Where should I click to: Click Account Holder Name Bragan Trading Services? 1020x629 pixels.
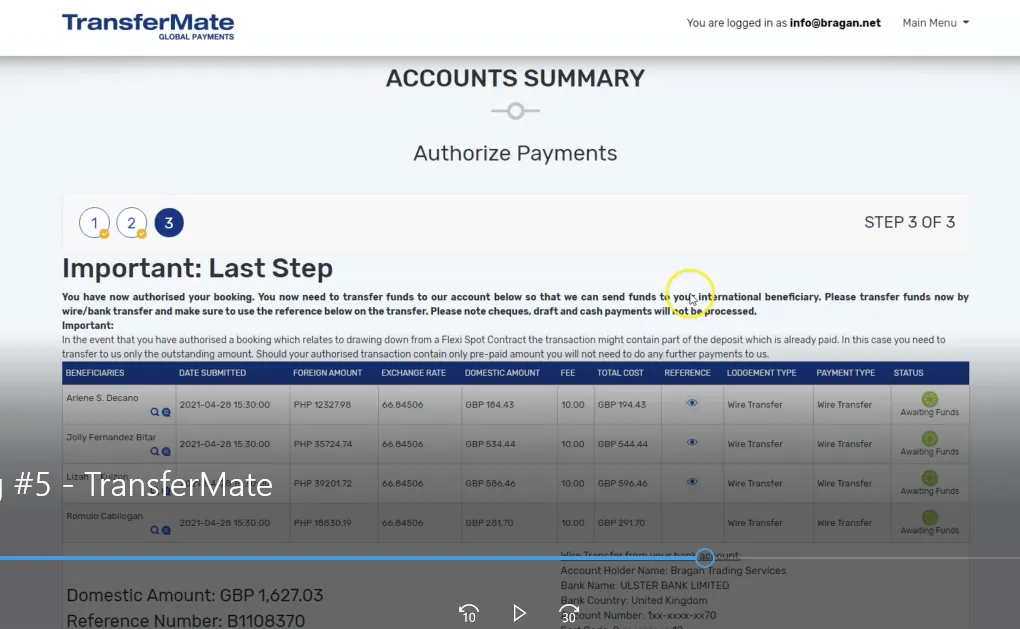(x=673, y=570)
